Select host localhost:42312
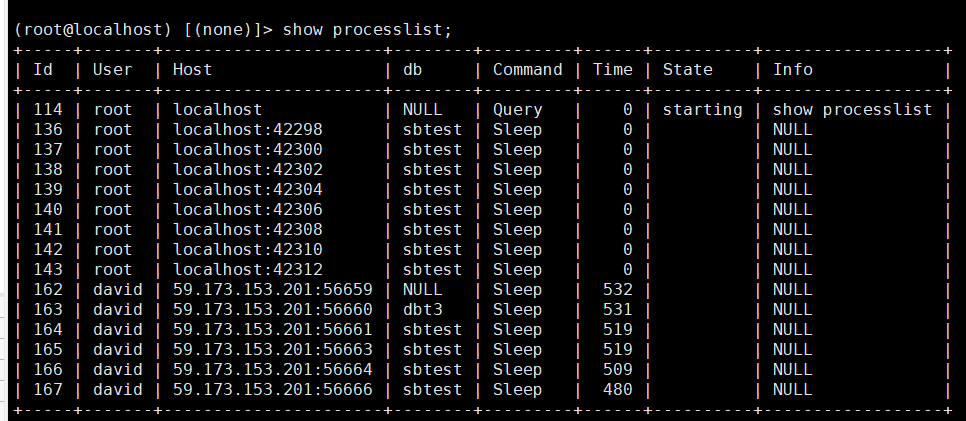 248,269
